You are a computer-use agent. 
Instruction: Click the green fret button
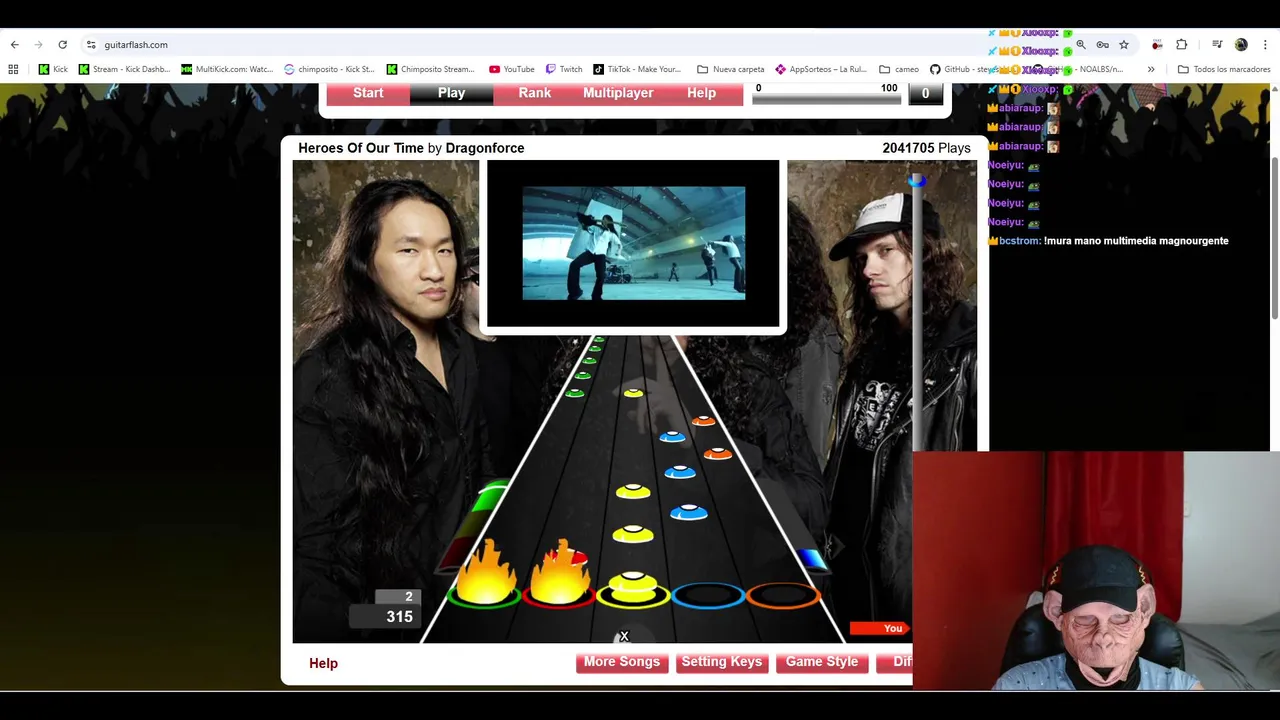click(483, 595)
